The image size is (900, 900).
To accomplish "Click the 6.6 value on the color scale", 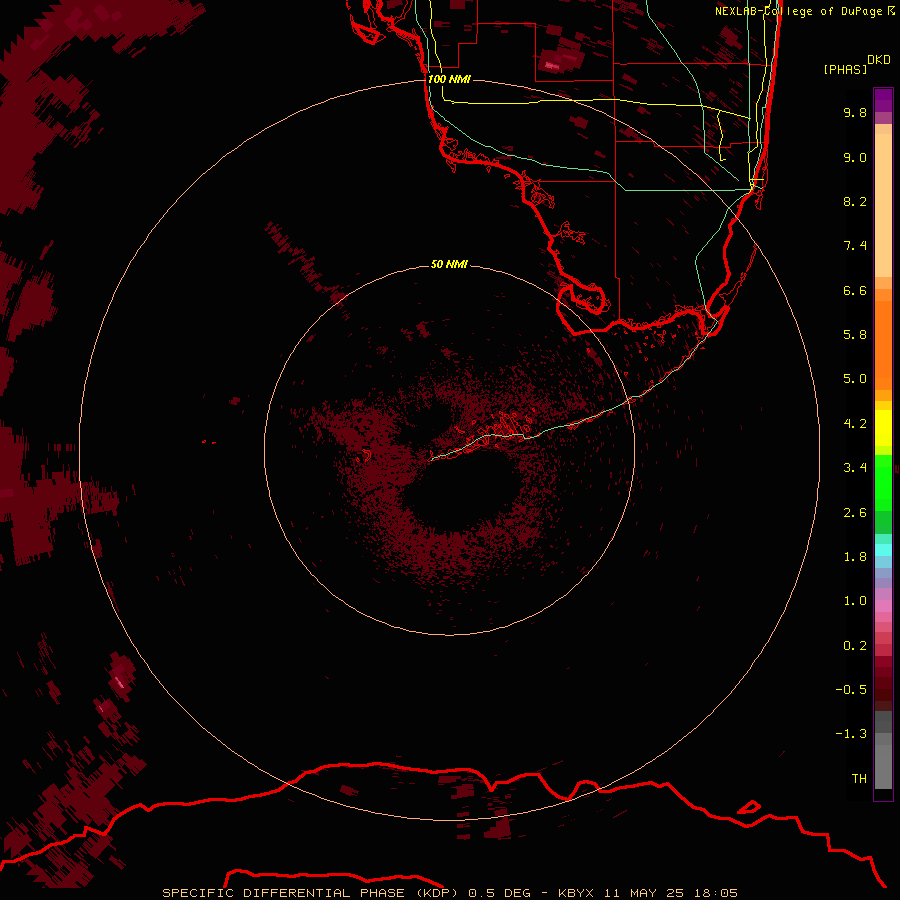I will point(855,290).
